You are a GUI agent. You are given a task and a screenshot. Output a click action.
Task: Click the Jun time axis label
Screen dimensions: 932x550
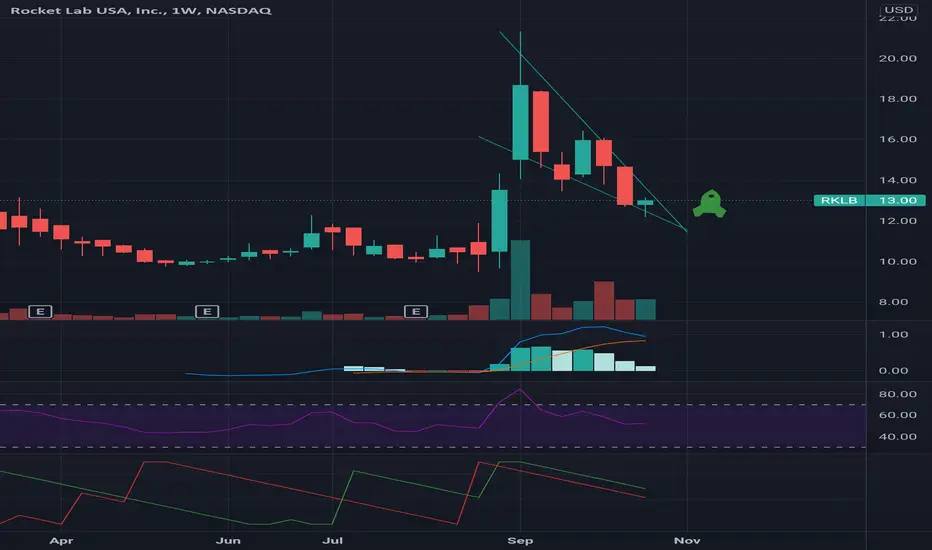tap(228, 540)
